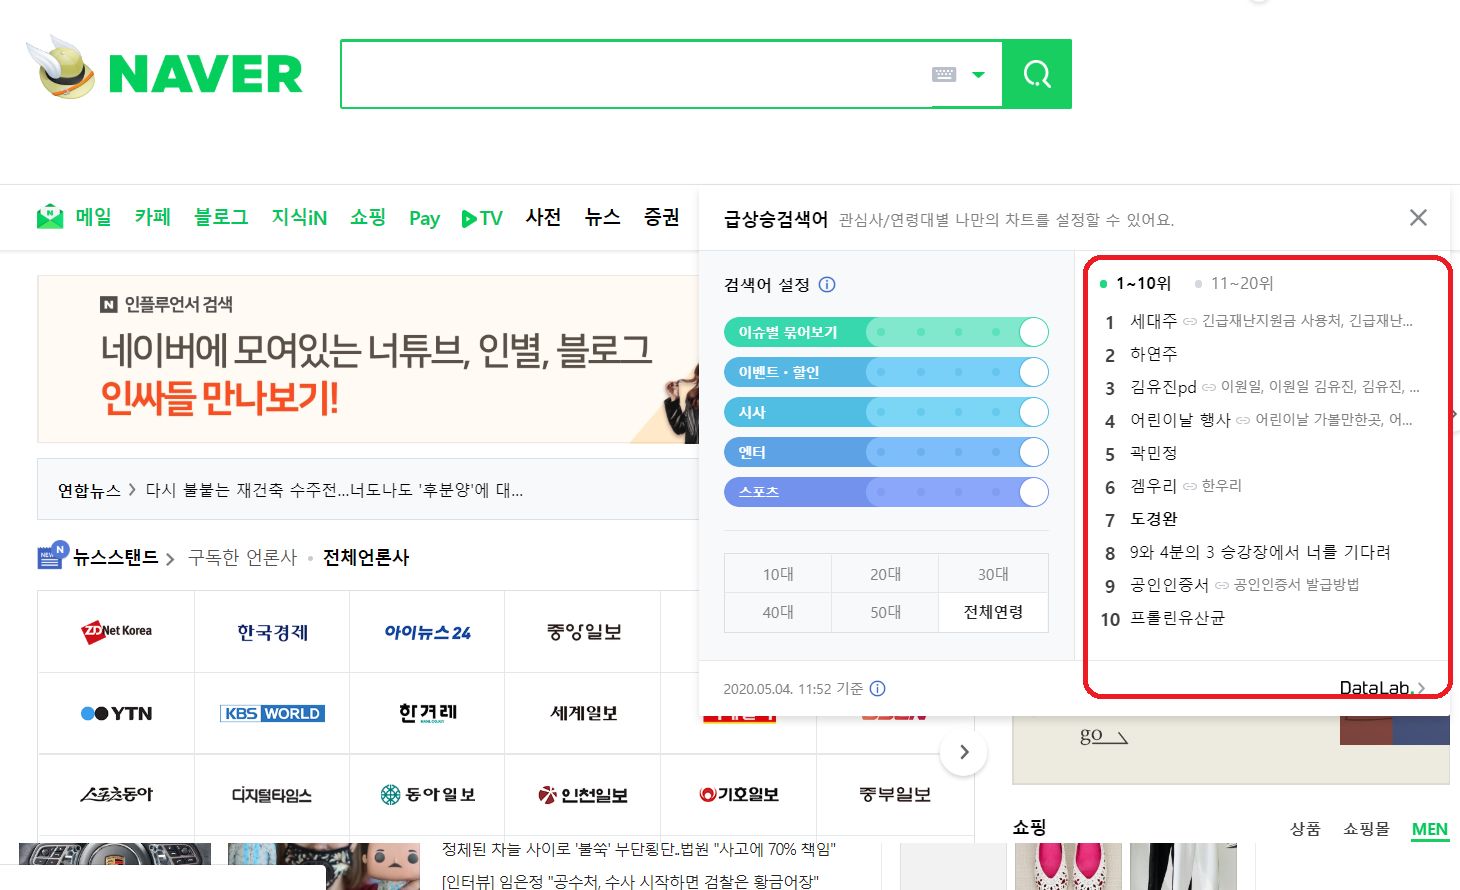Open the on-screen keyboard icon
This screenshot has height=890, width=1460.
point(944,74)
